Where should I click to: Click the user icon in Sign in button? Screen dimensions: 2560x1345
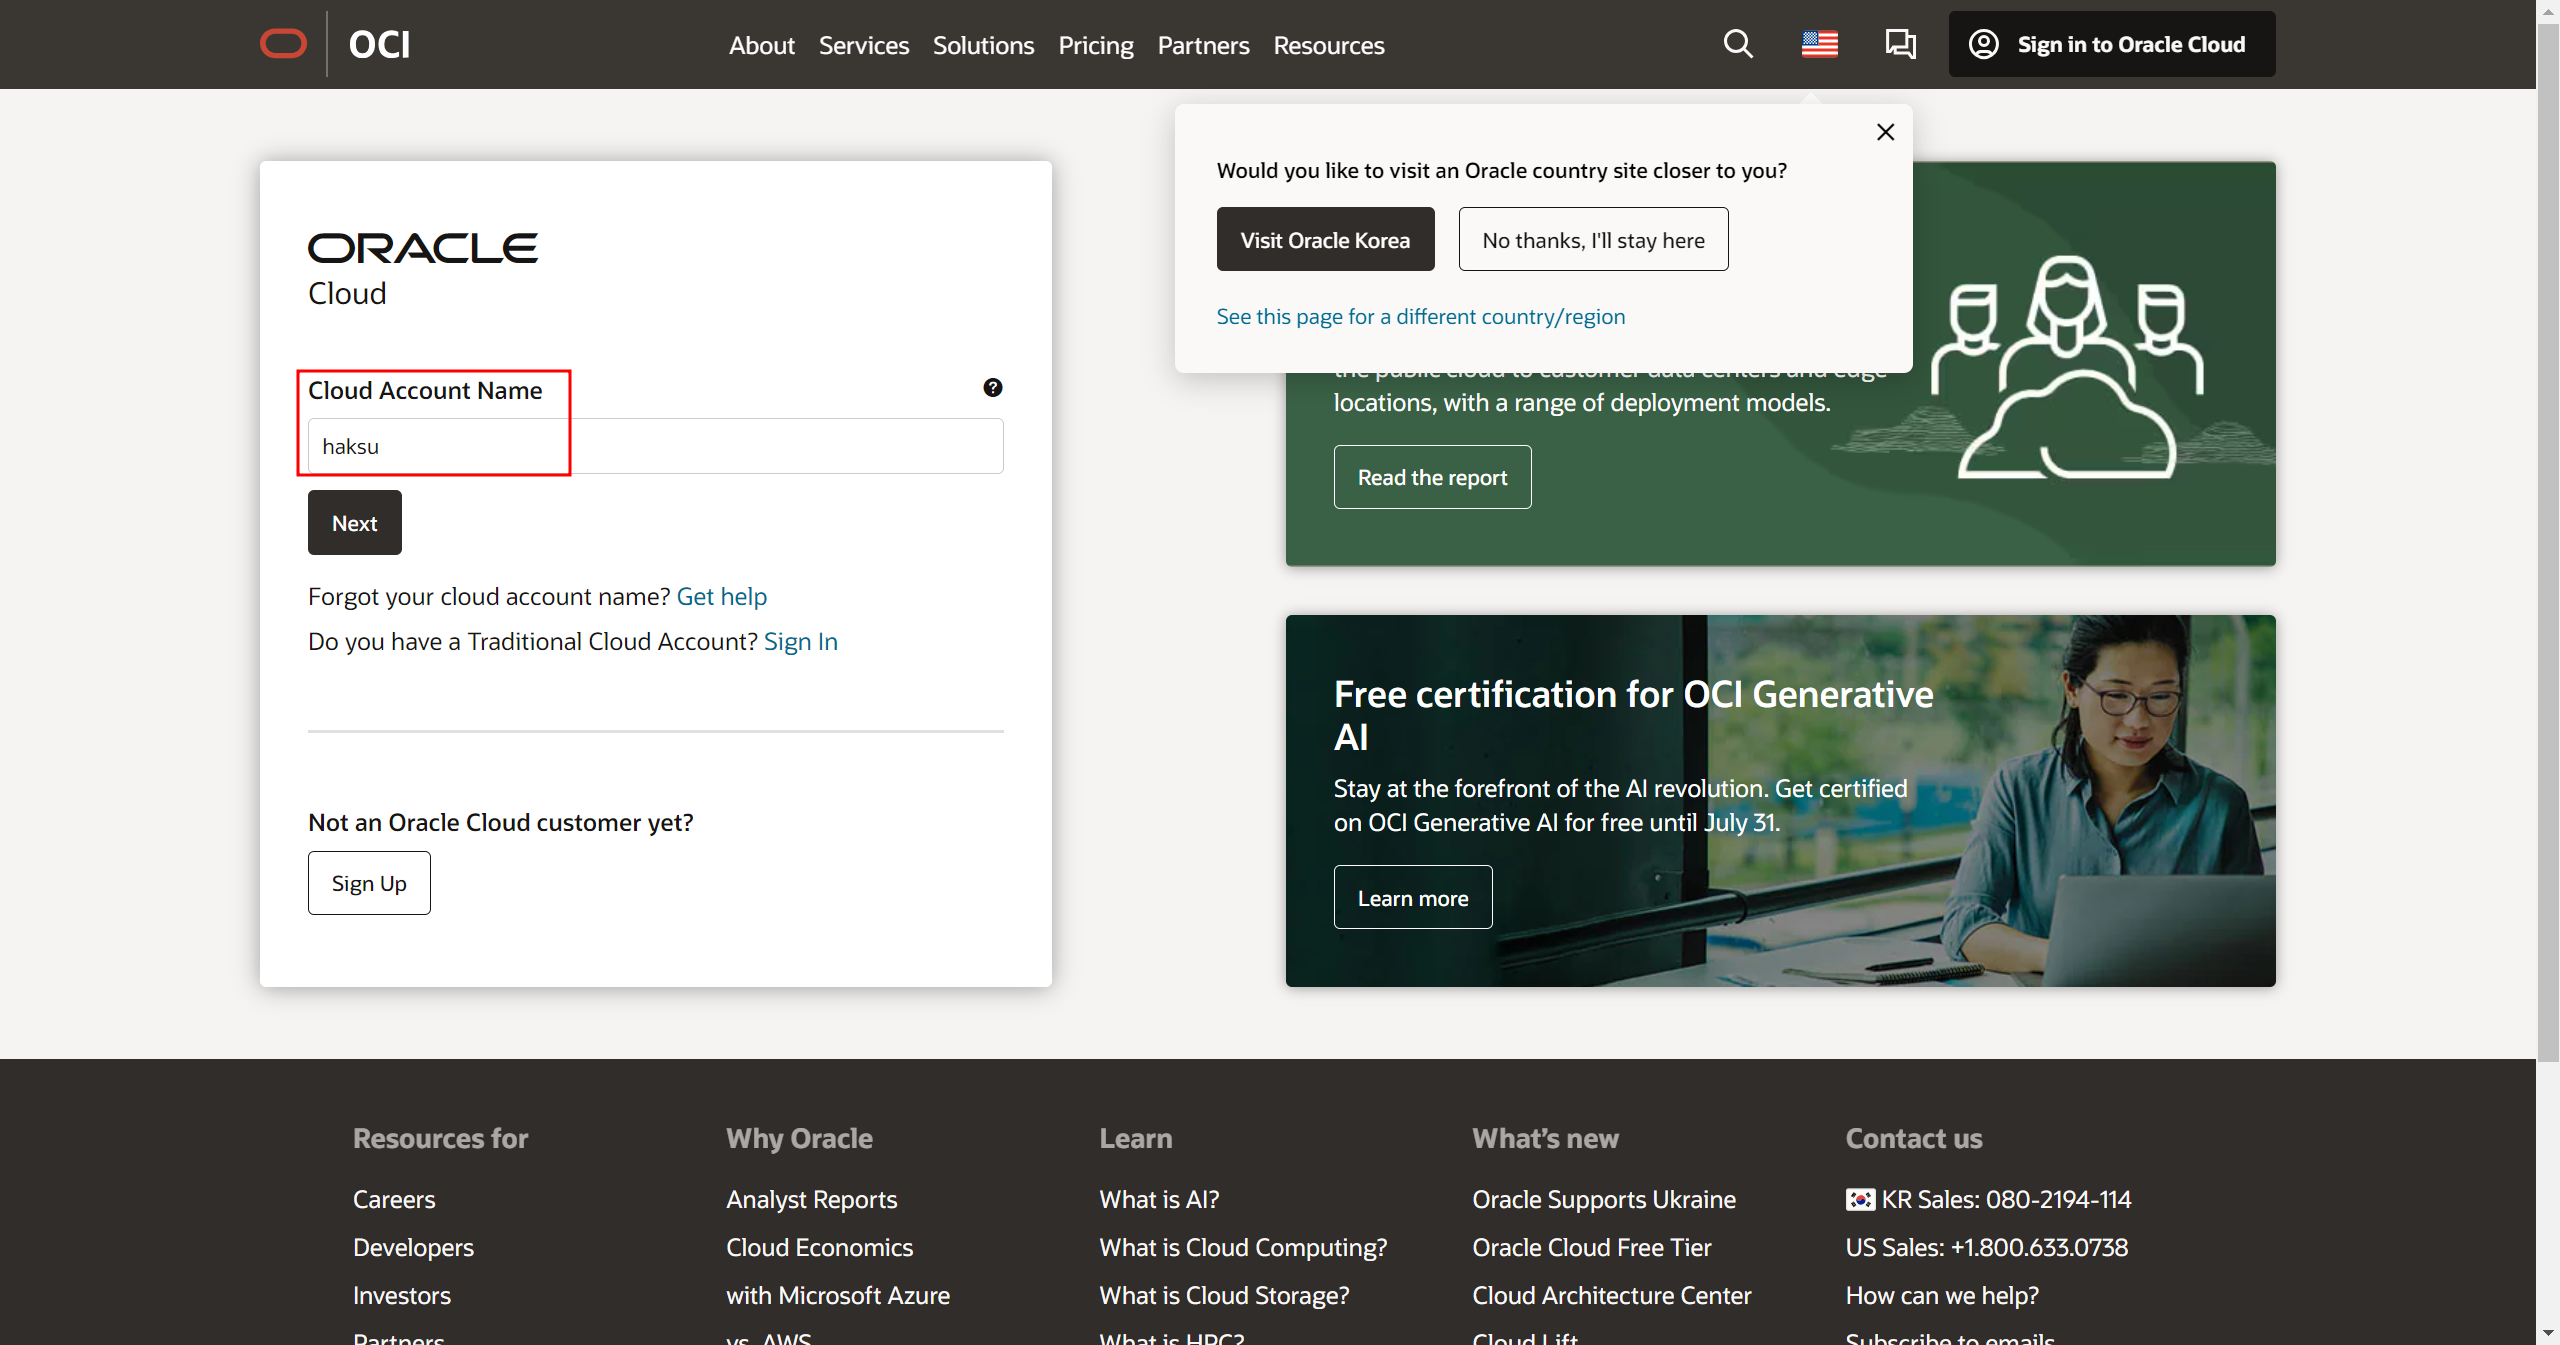(1983, 44)
